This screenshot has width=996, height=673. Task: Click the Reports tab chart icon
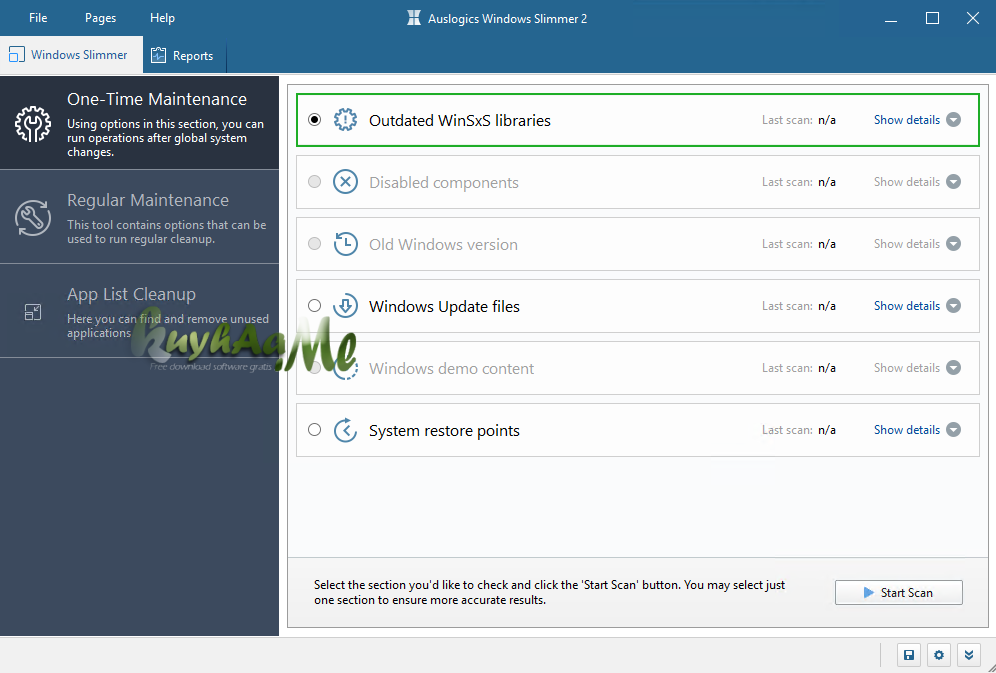pos(158,55)
